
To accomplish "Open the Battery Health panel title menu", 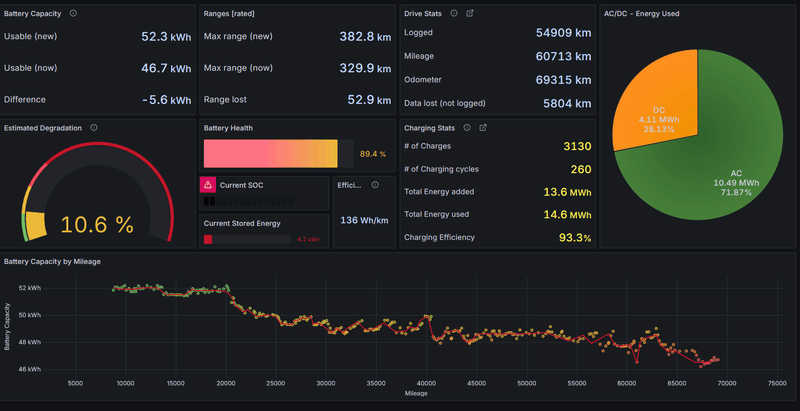I will tap(228, 128).
